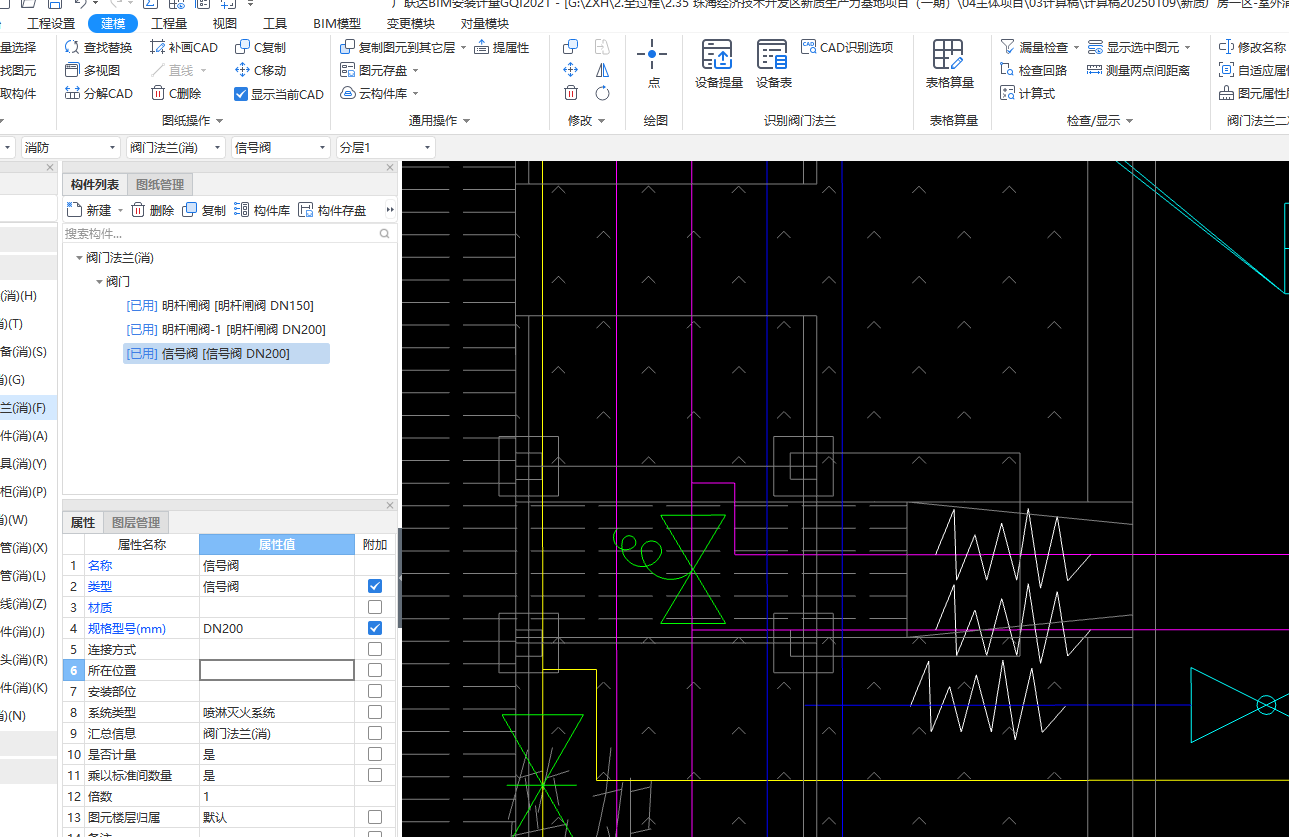
Task: Open the 设备表 device table
Action: [773, 65]
